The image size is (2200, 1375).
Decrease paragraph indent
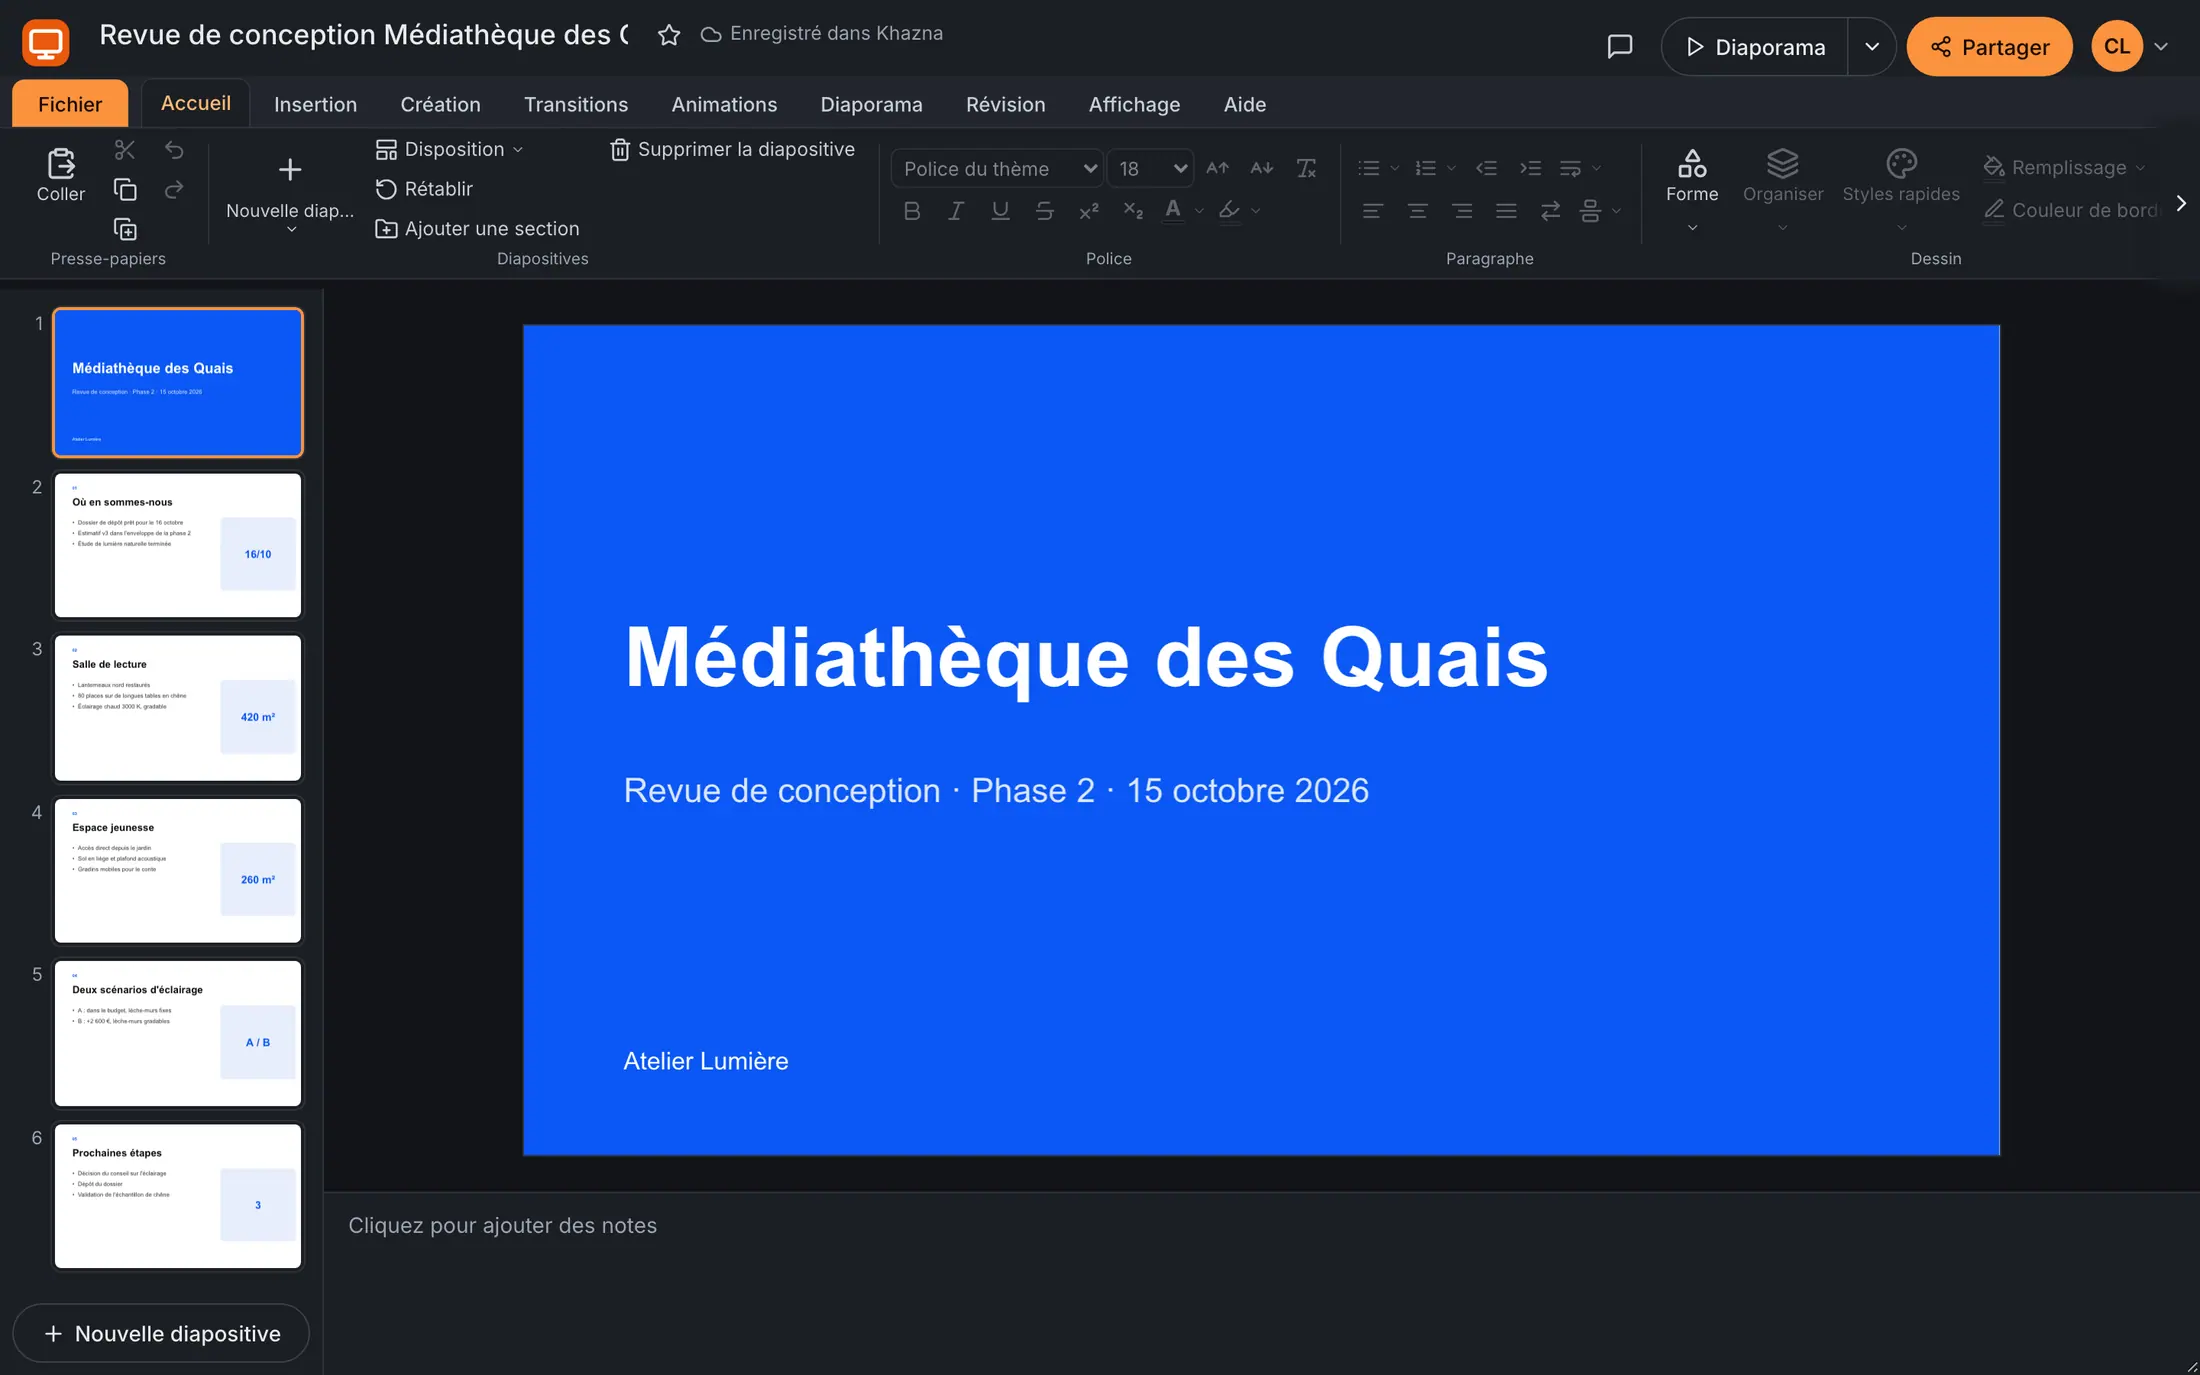(1486, 168)
